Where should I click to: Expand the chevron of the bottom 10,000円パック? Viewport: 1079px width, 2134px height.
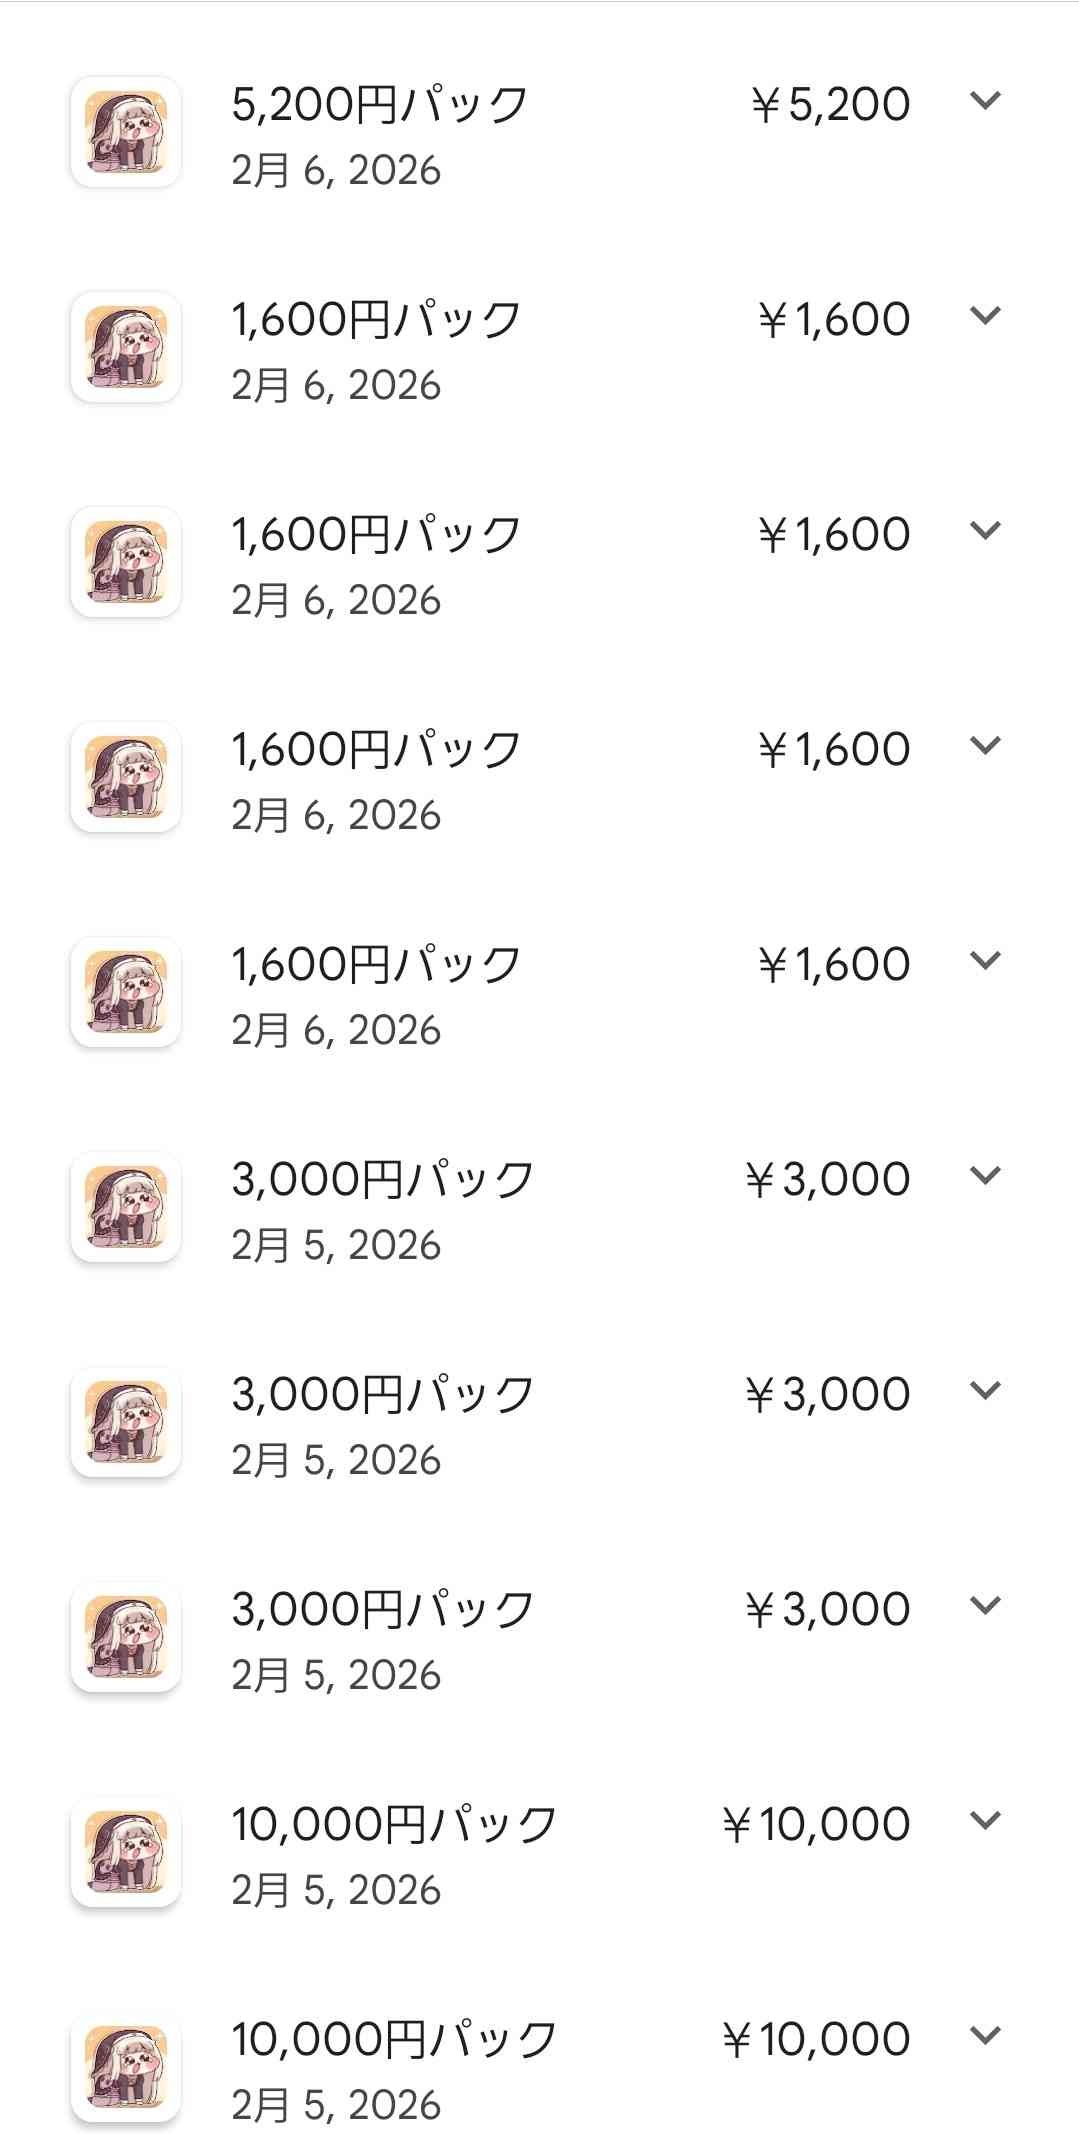[986, 2035]
